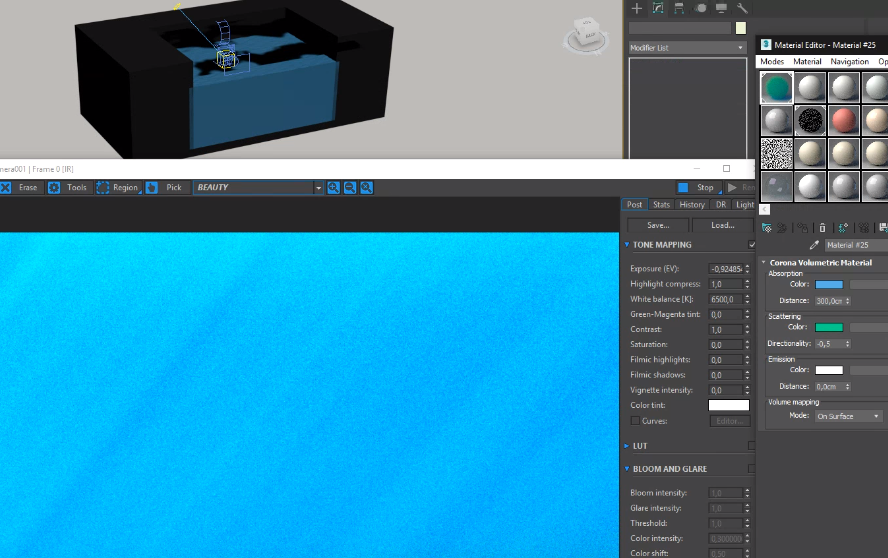Click zoom in magnifier in frame buffer
Screen dimensions: 888x558
point(333,187)
